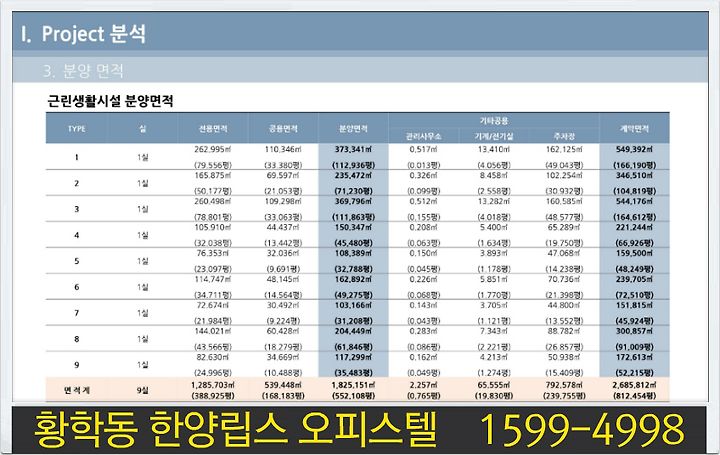
Task: Select the cell '110.346㎡'
Action: point(283,149)
